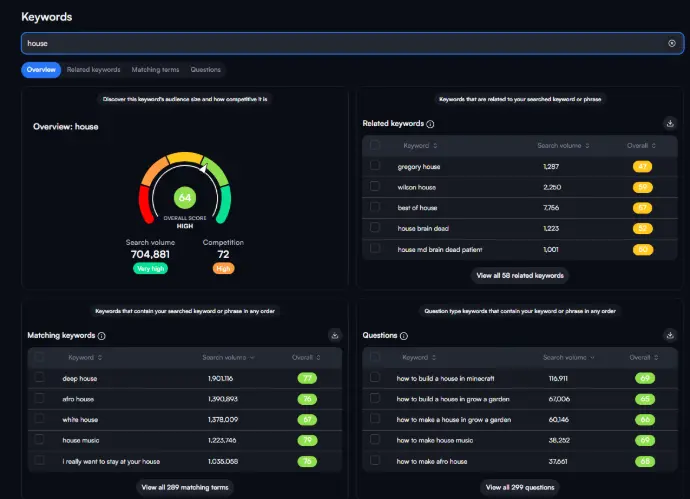Click info icon beside Questions title
The height and width of the screenshot is (499, 690).
(x=403, y=336)
